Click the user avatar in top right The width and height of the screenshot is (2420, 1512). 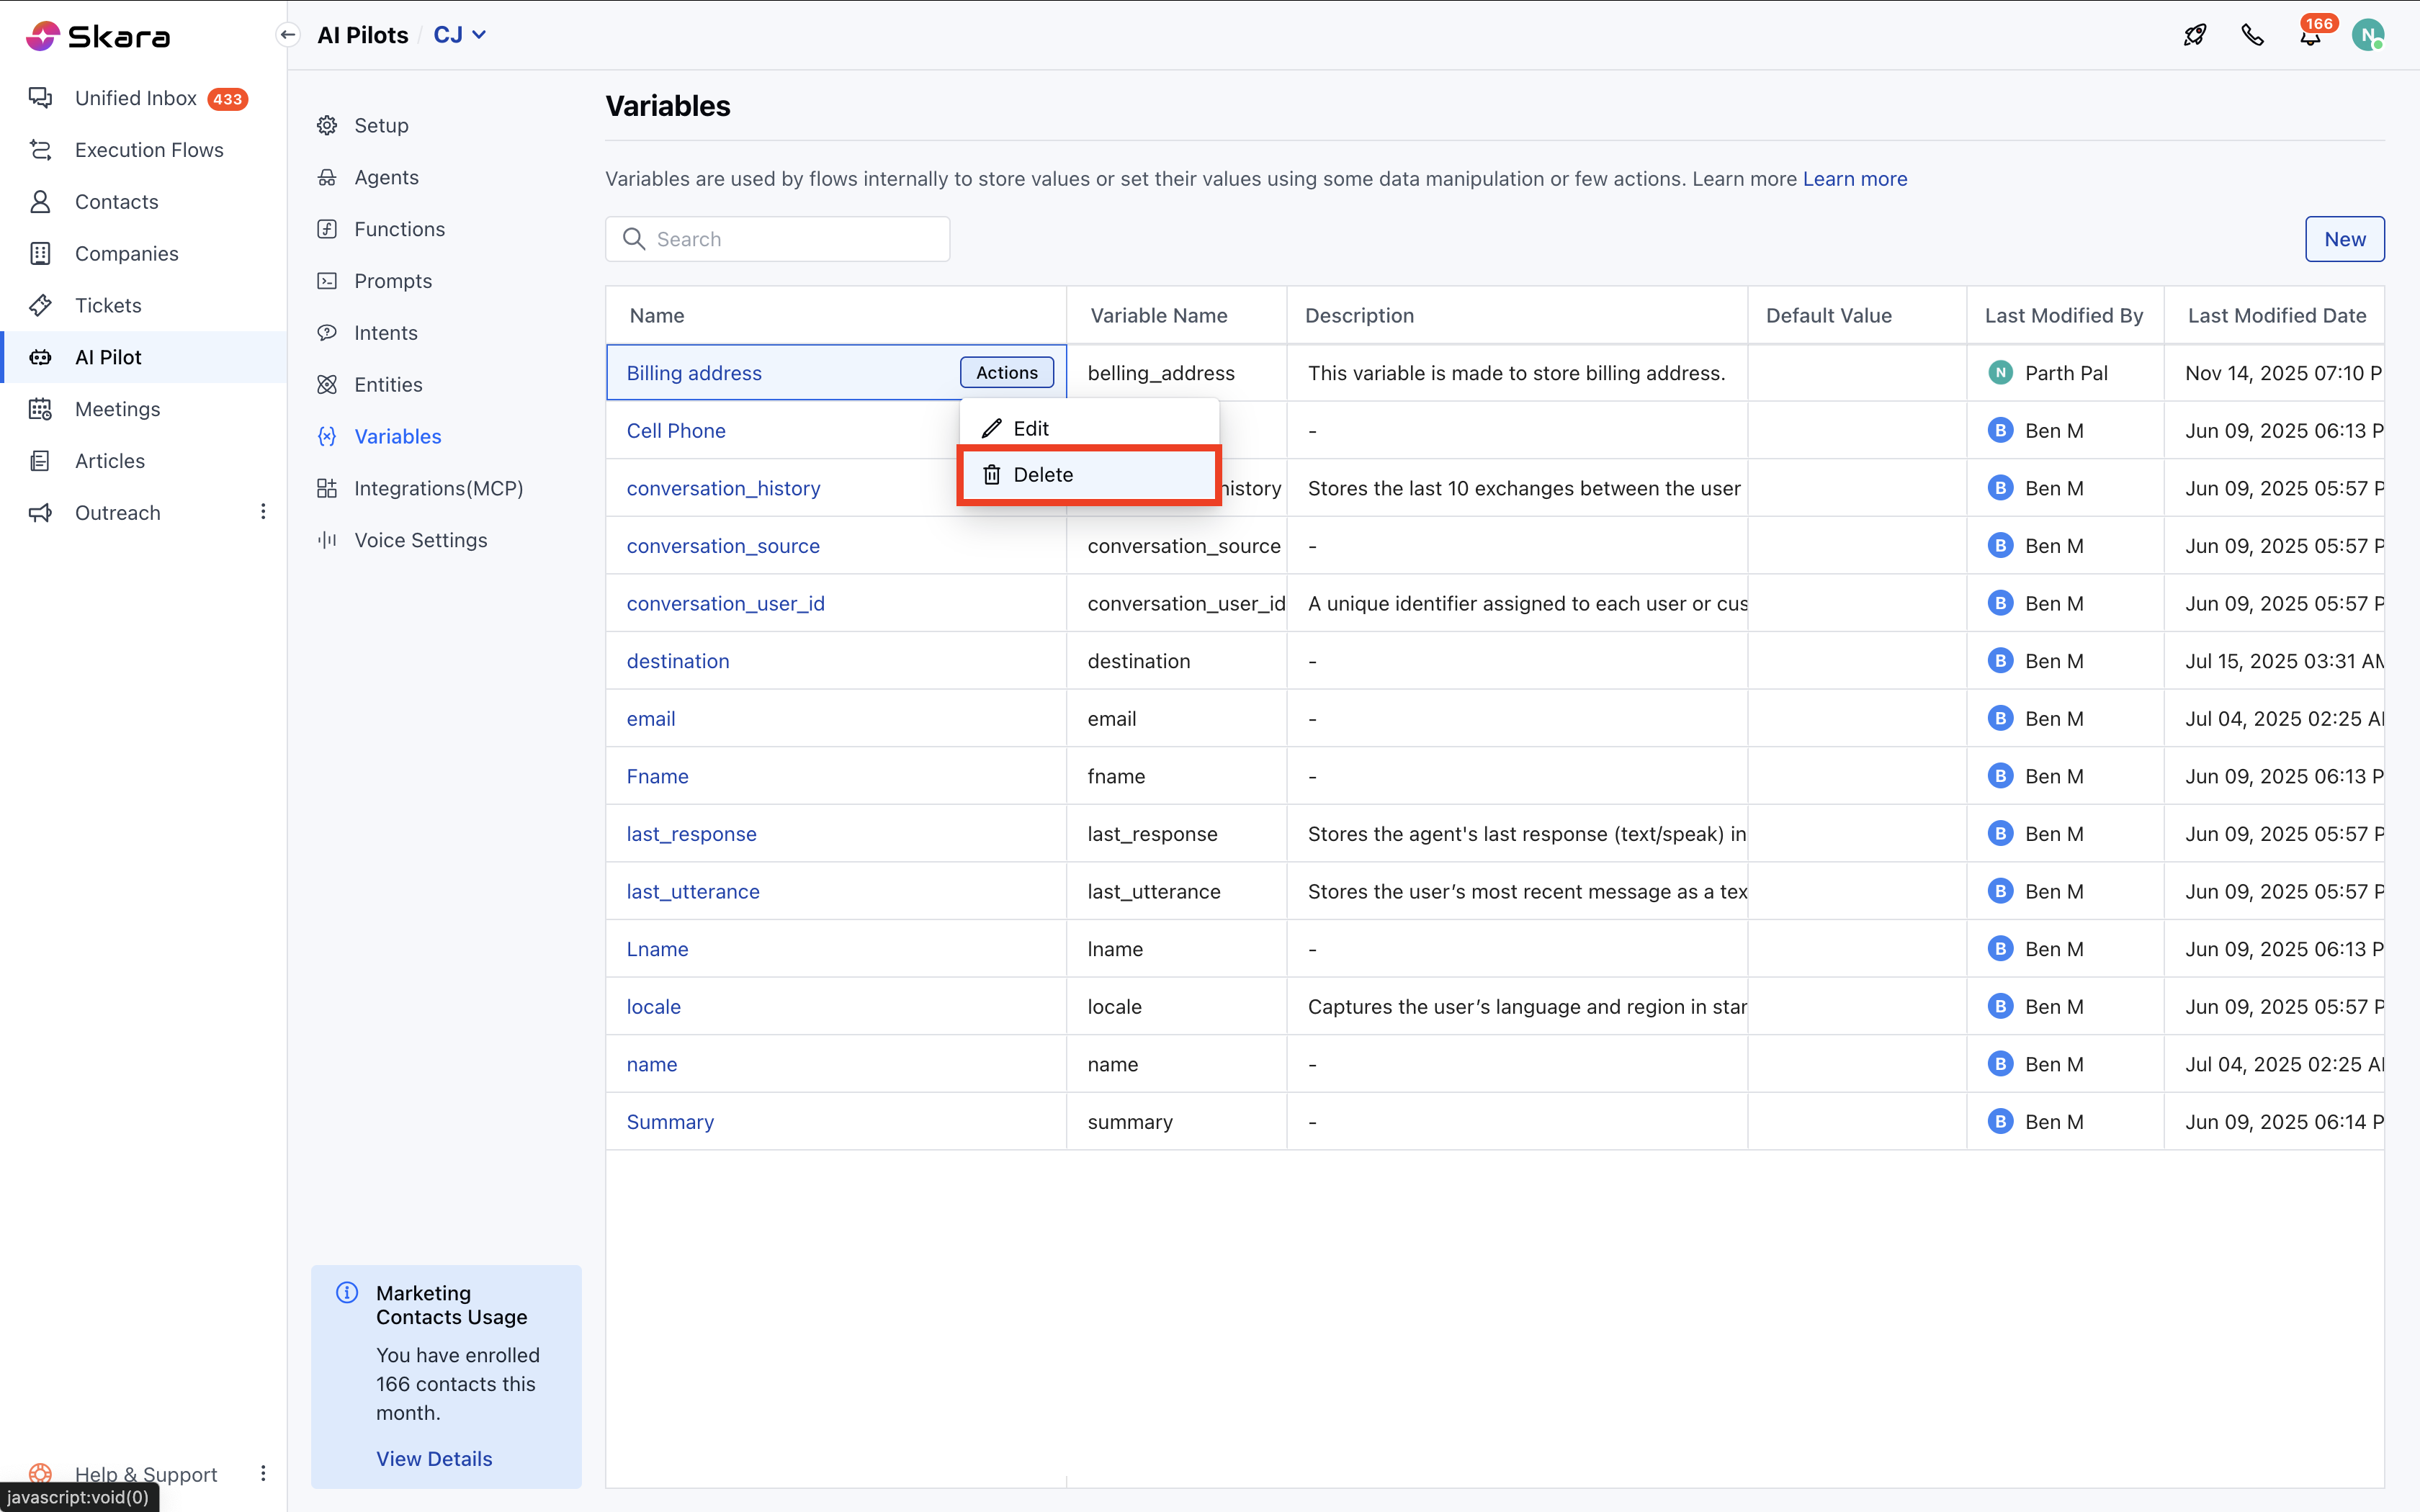pyautogui.click(x=2367, y=35)
